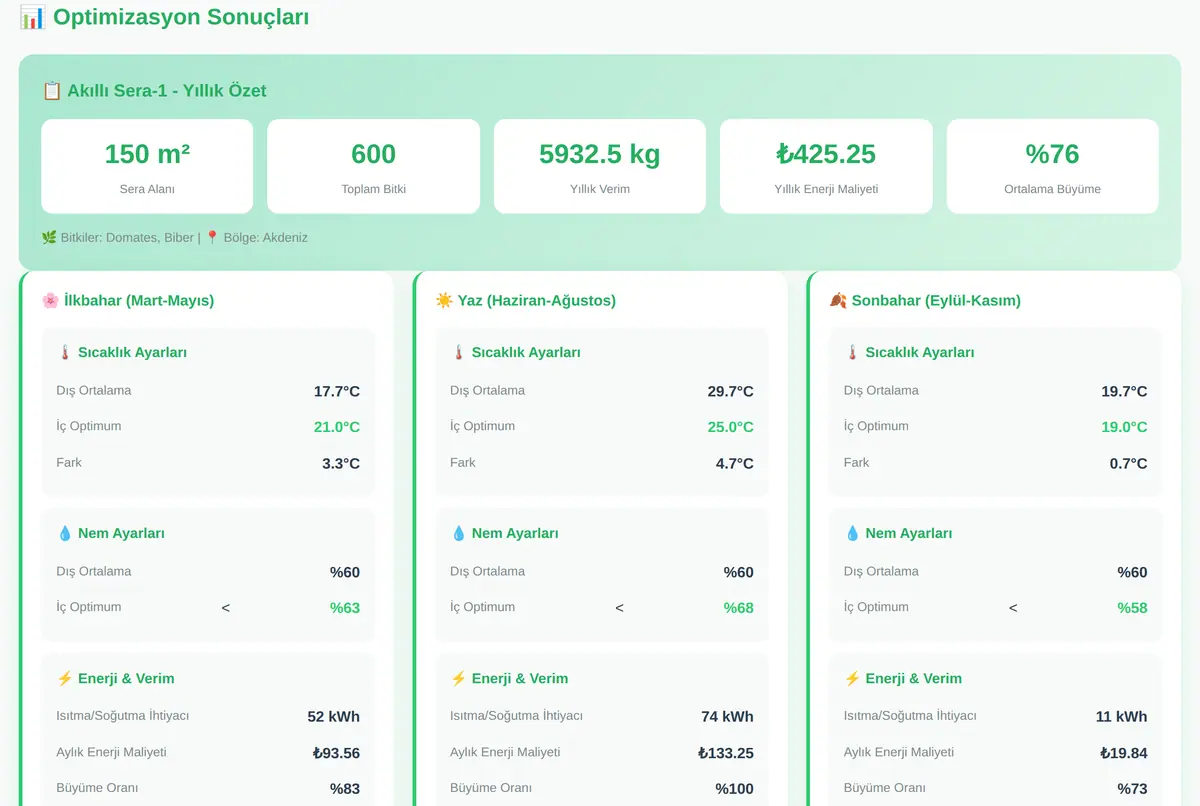Click the lightning icon in Yaz Enerji & Verim
Image resolution: width=1200 pixels, height=806 pixels.
tap(459, 678)
